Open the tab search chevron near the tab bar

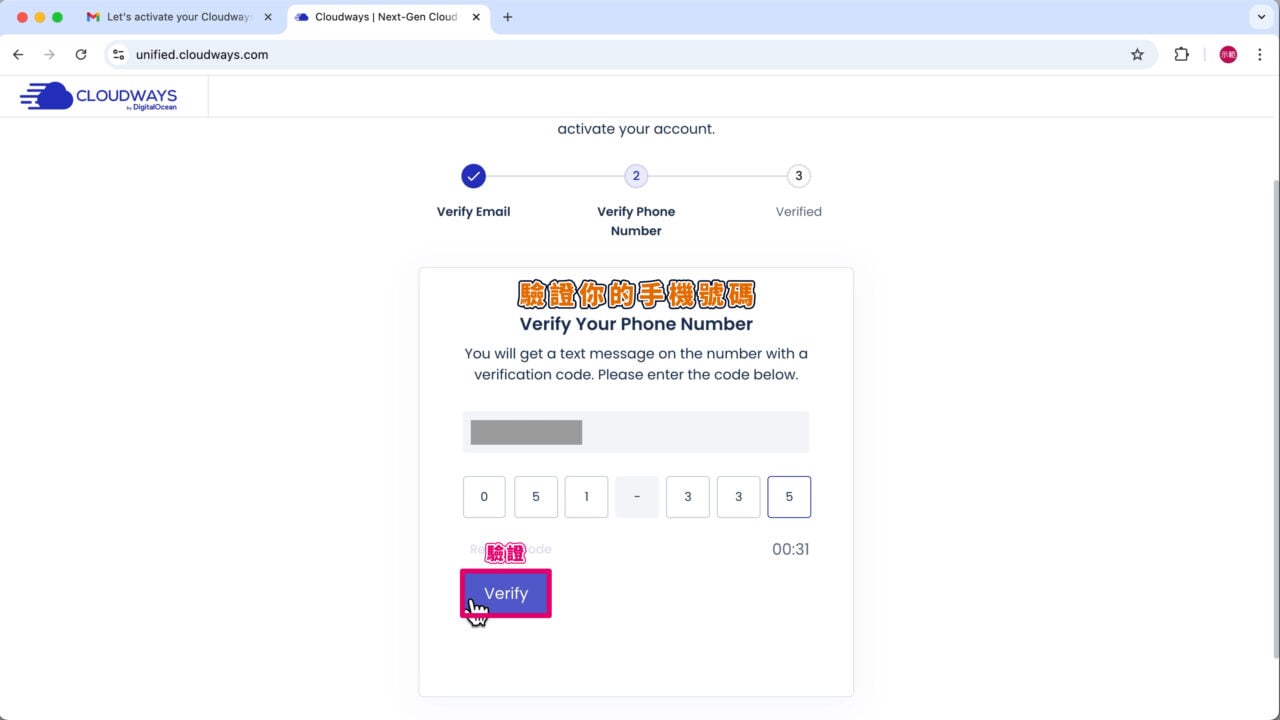click(1259, 17)
